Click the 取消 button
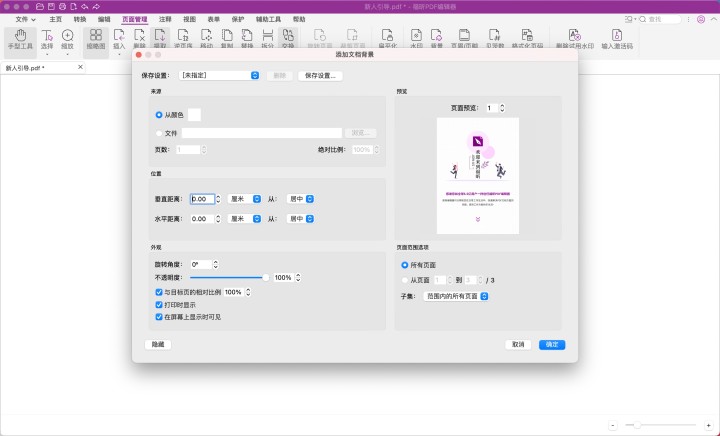Screen dimensions: 720x436 pos(518,344)
